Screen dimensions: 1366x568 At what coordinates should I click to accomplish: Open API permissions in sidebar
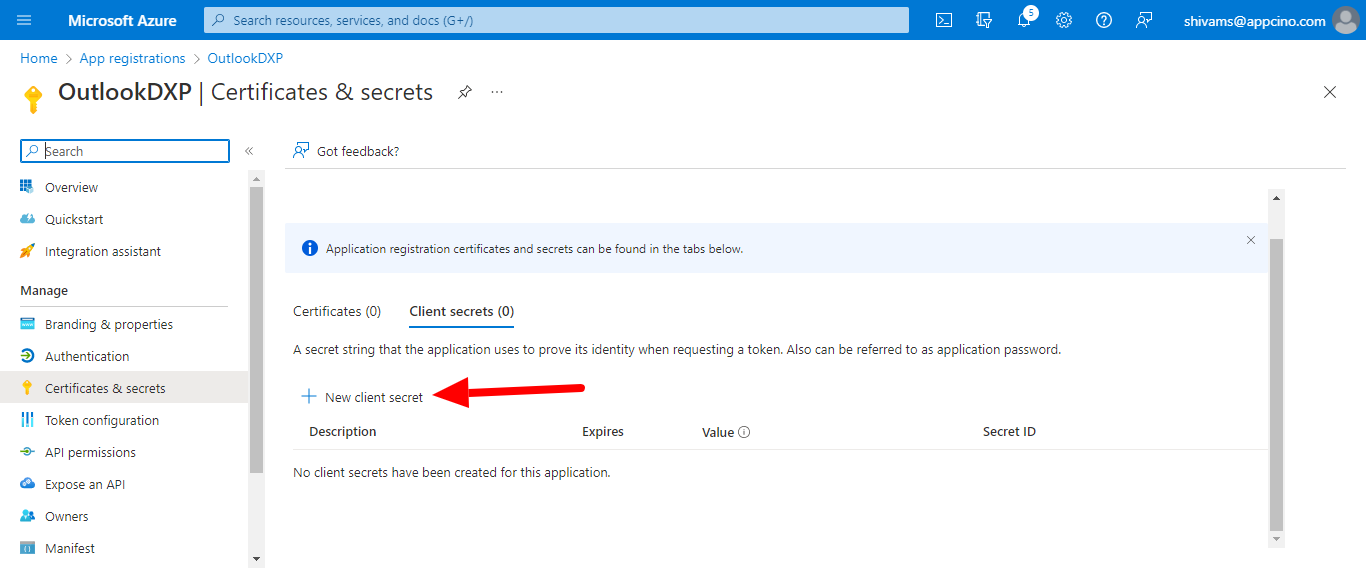90,452
